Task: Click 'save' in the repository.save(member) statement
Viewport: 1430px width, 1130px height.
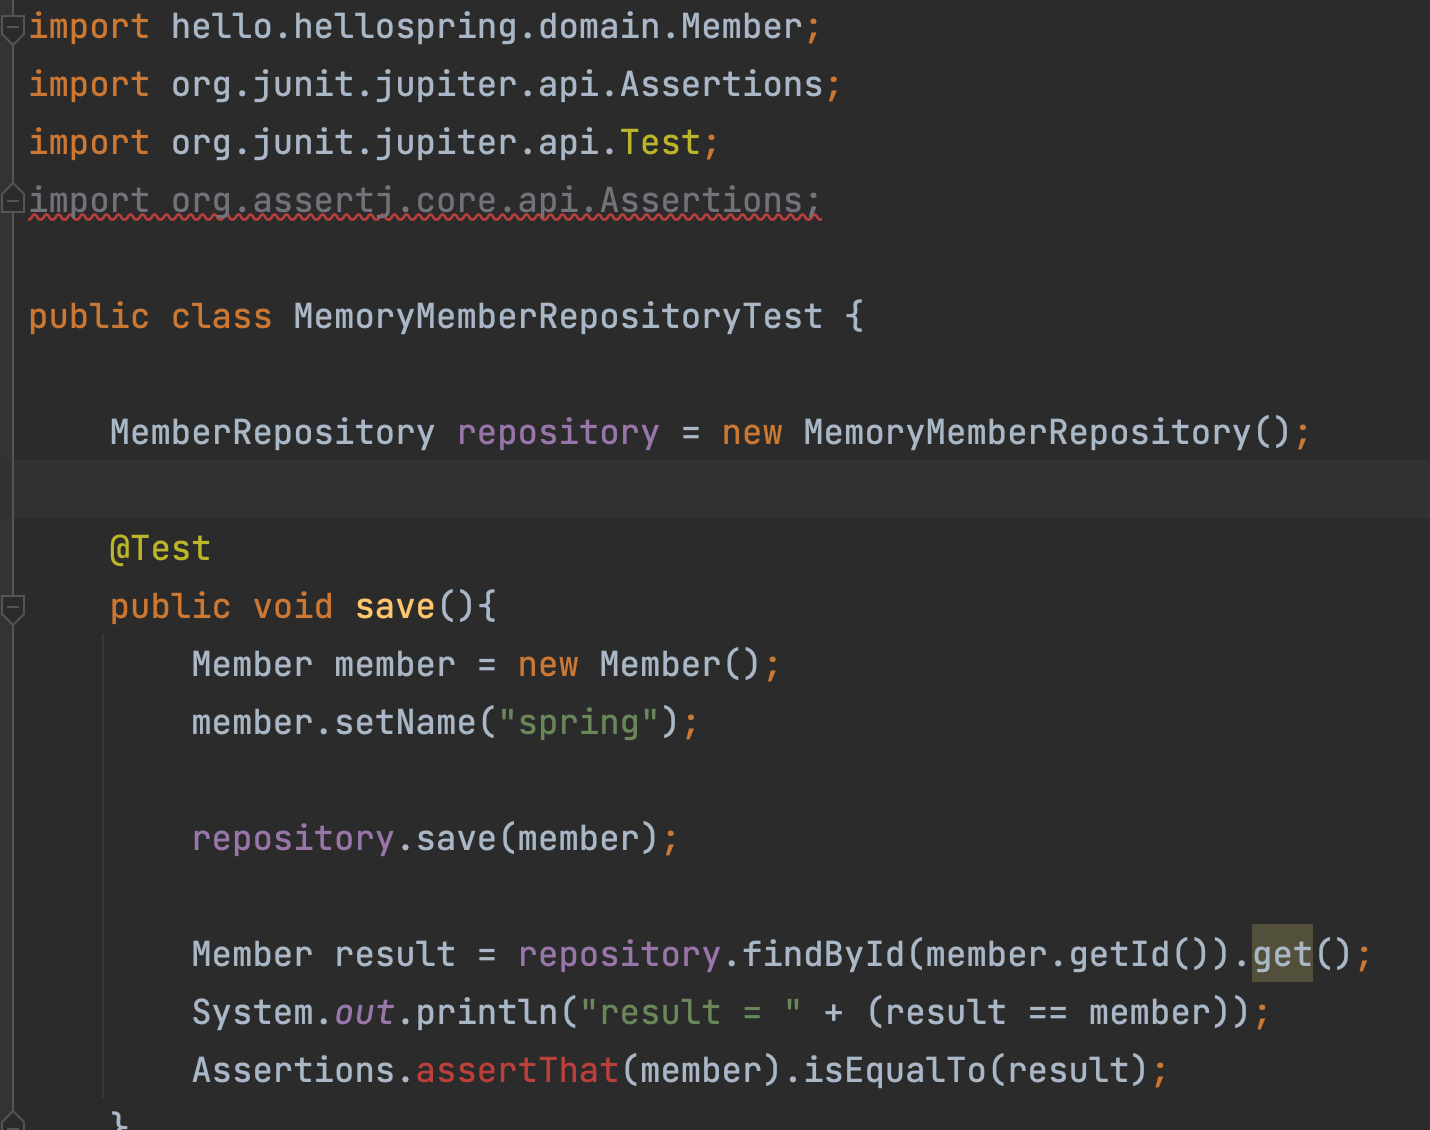Action: pyautogui.click(x=456, y=839)
